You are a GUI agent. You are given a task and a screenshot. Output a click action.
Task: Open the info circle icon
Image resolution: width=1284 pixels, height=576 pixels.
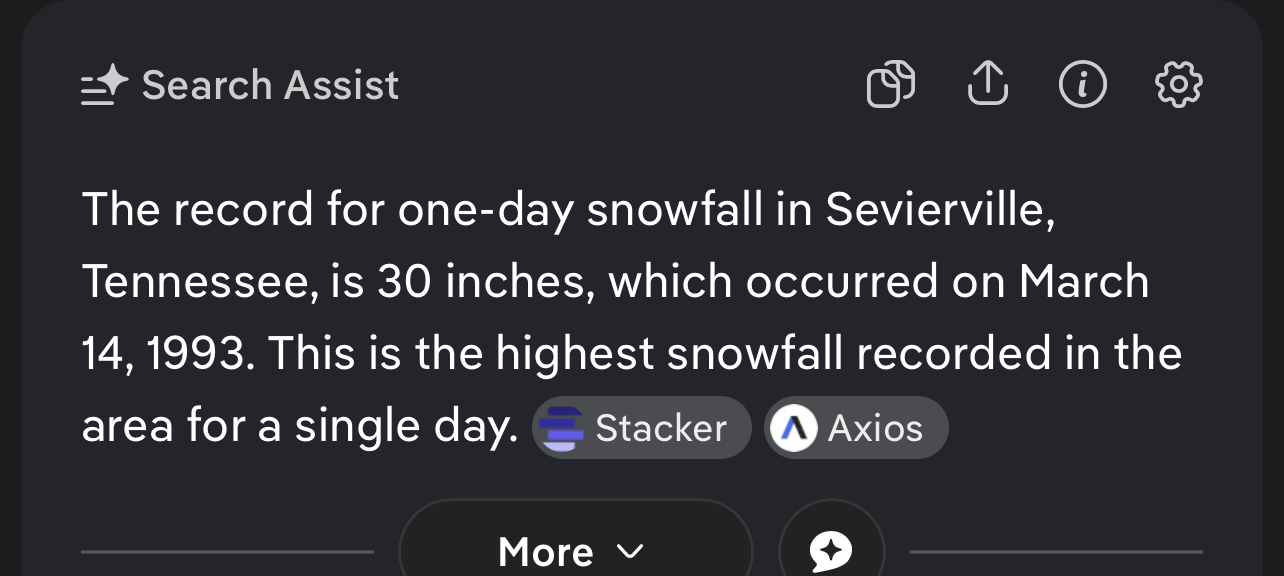[1082, 84]
